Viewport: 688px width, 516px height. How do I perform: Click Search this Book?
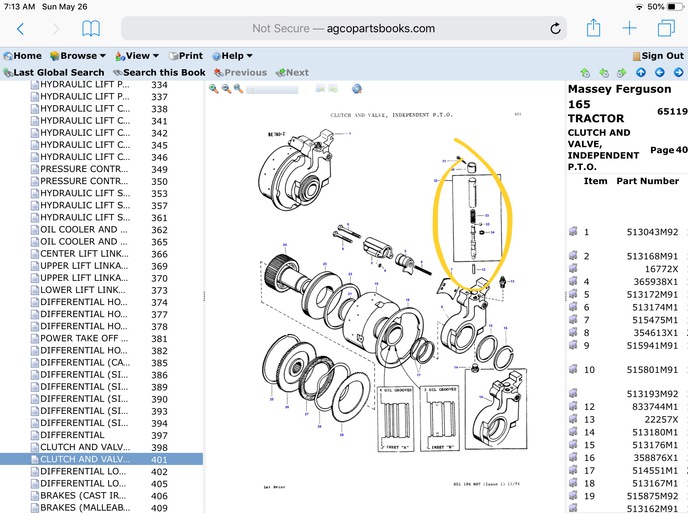coord(159,72)
